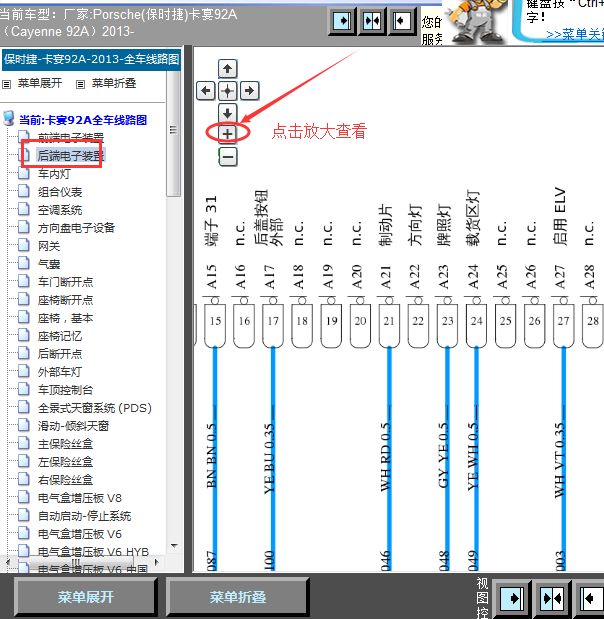Viewport: 604px width, 619px height.
Task: Open 自动启动-停止系统 entry
Action: coord(84,516)
